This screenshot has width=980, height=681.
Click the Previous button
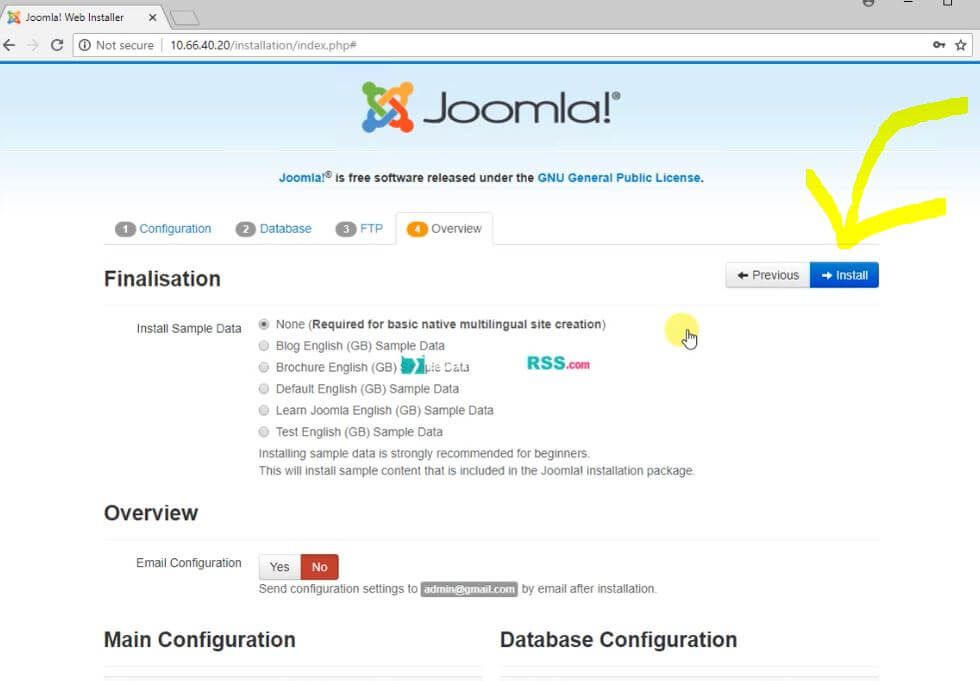pyautogui.click(x=767, y=274)
